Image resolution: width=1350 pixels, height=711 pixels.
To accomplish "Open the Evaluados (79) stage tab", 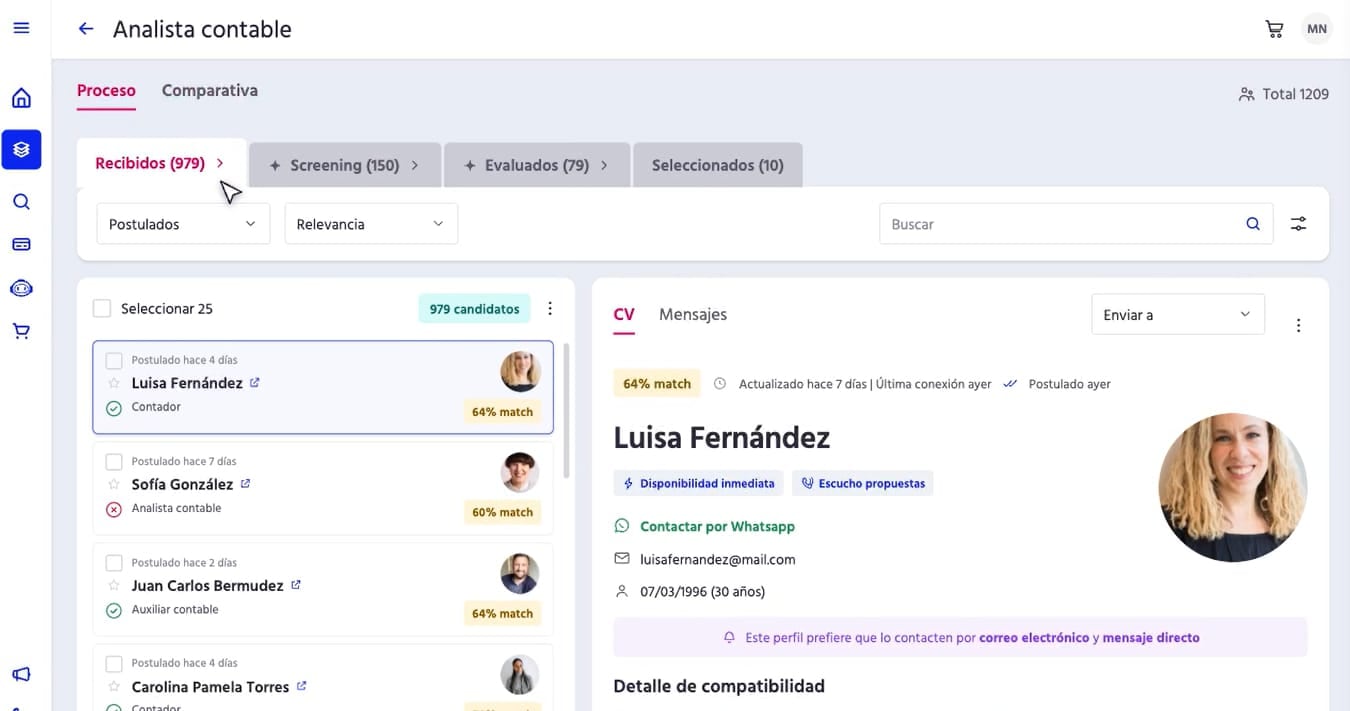I will (537, 165).
